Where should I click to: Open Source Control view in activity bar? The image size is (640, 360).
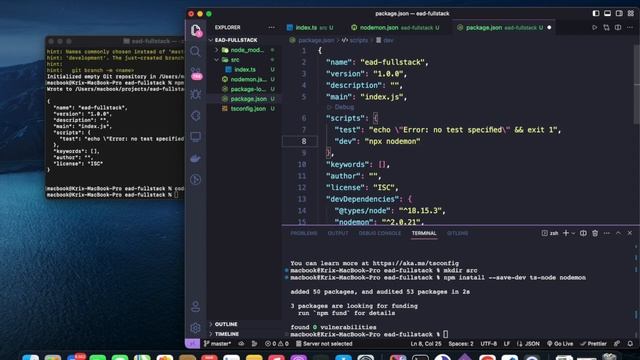(x=196, y=73)
